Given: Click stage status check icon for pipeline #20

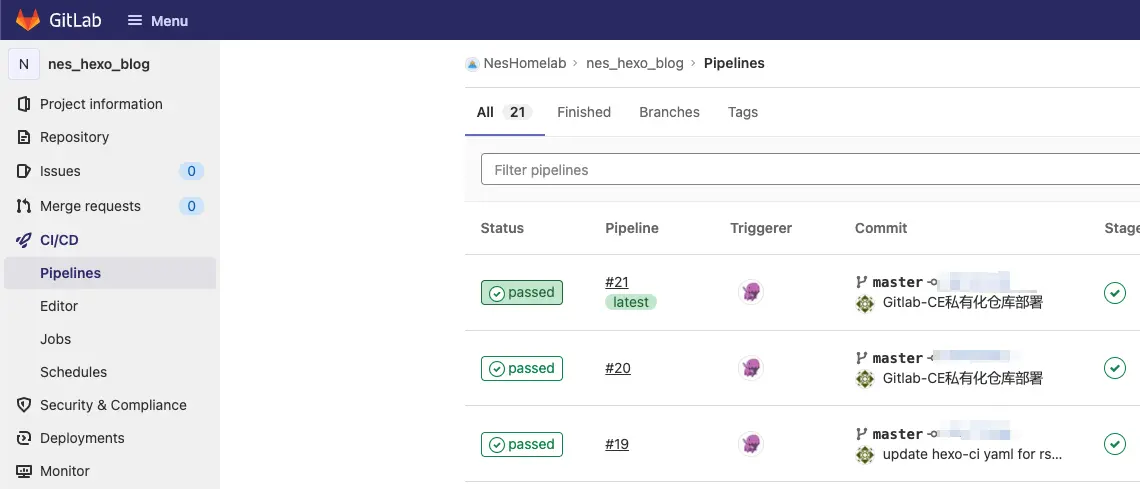Looking at the screenshot, I should (x=1115, y=368).
